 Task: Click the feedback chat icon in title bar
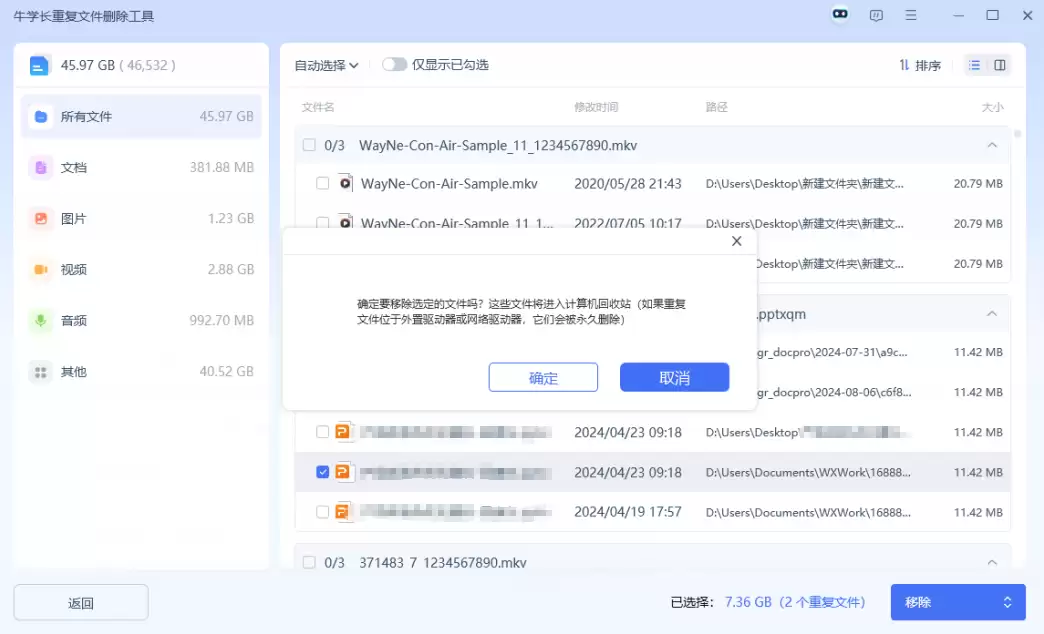(x=876, y=15)
